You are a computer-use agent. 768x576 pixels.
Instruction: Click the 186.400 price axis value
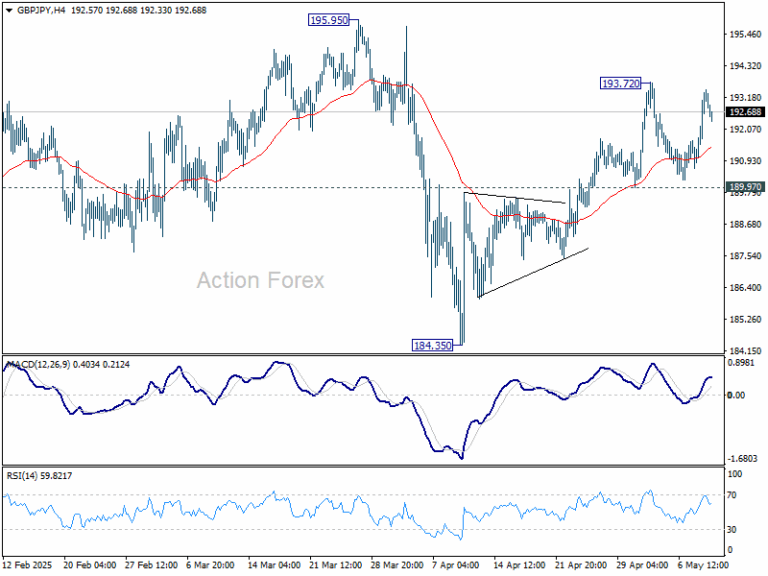pos(745,288)
